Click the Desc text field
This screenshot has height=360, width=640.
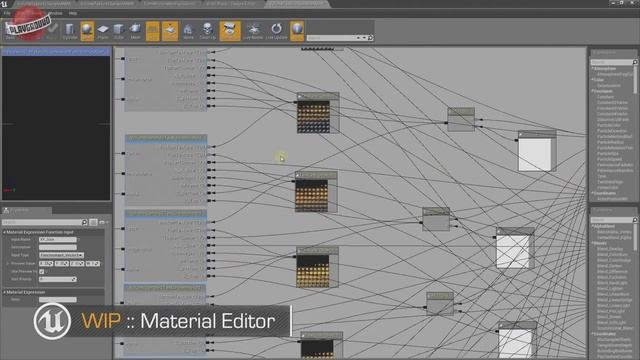[58, 300]
